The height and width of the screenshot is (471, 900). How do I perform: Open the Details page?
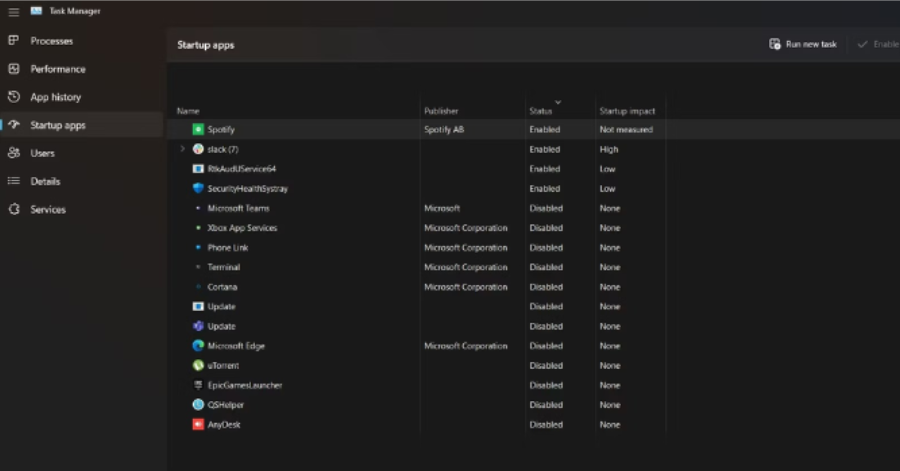pos(82,181)
